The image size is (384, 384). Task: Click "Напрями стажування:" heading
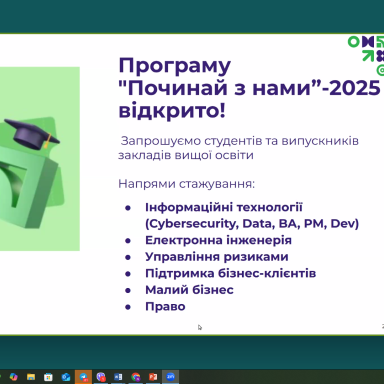186,184
